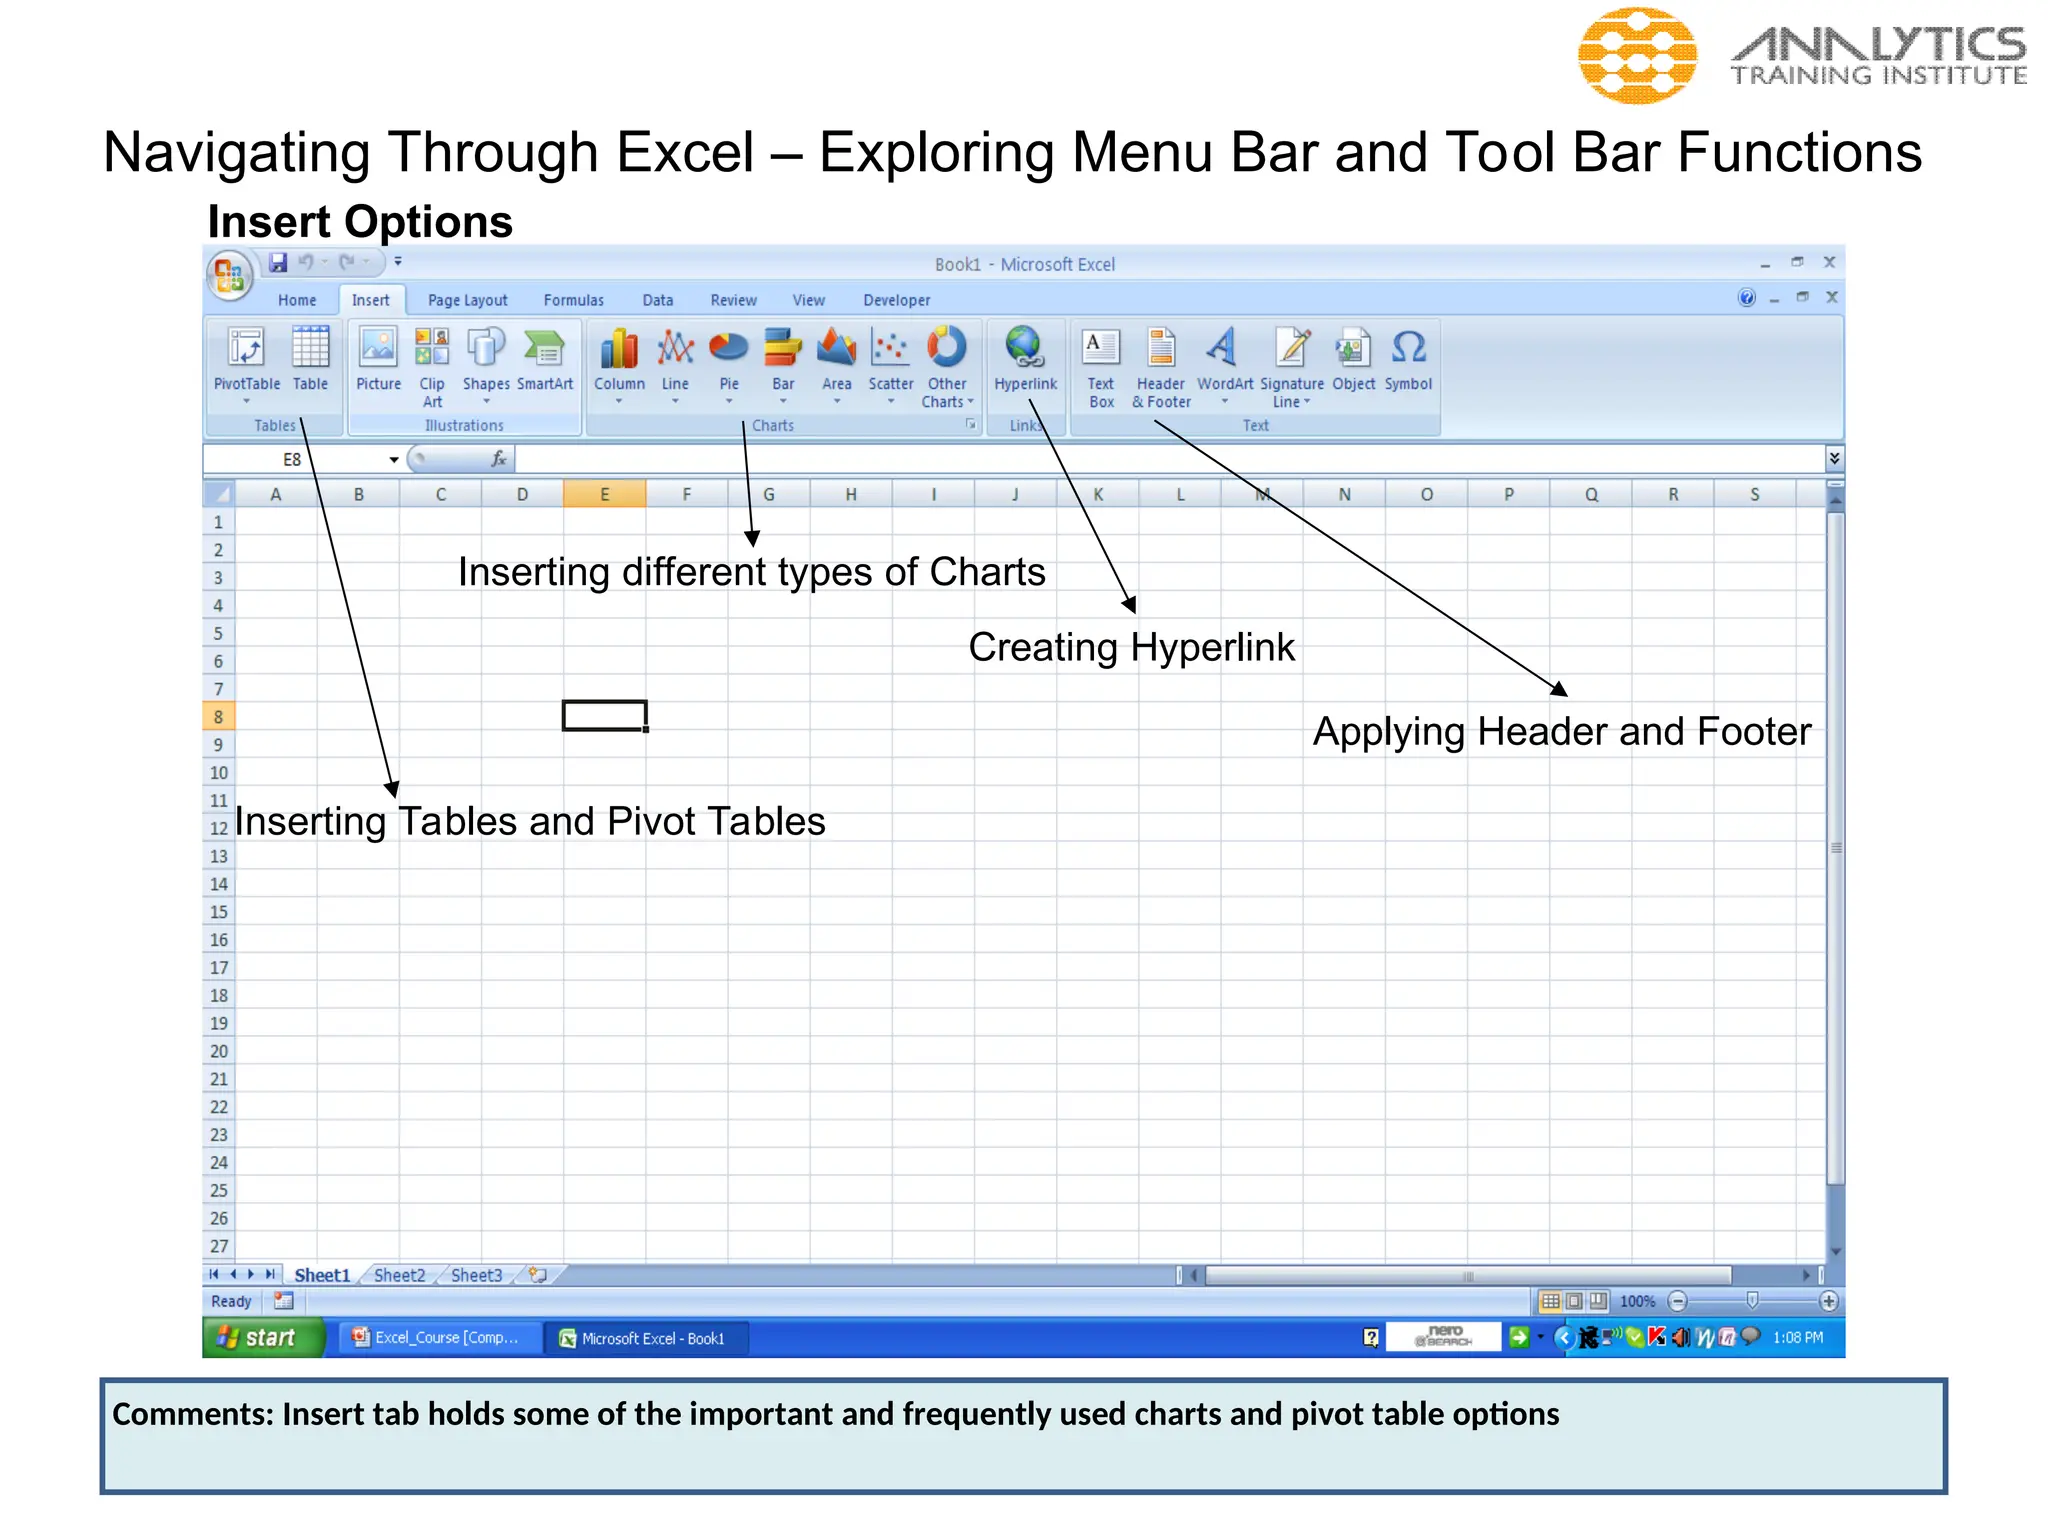Click the macro record status bar icon
The image size is (2048, 1536).
(284, 1301)
